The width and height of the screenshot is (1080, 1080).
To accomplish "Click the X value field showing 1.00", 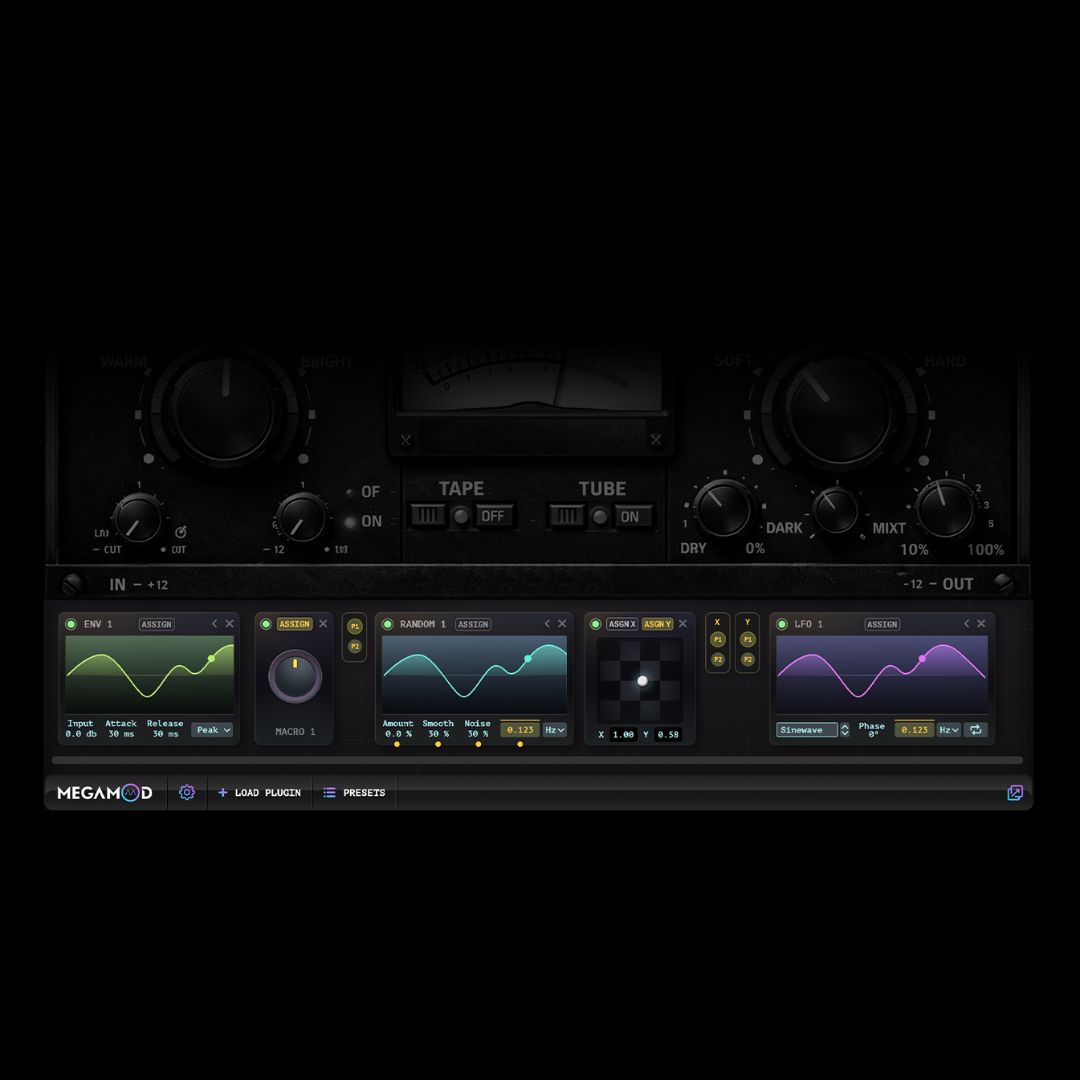I will click(623, 734).
